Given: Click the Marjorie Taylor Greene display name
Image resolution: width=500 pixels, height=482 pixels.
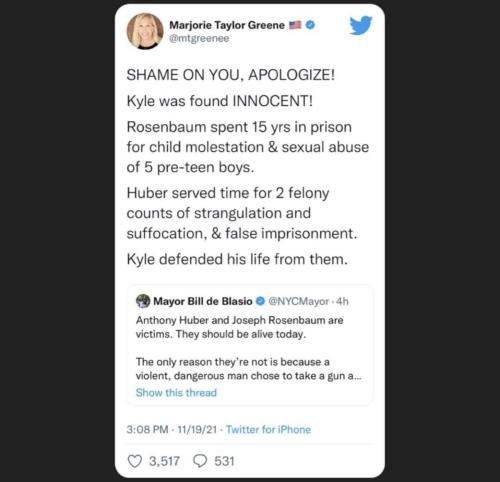Looking at the screenshot, I should [227, 25].
